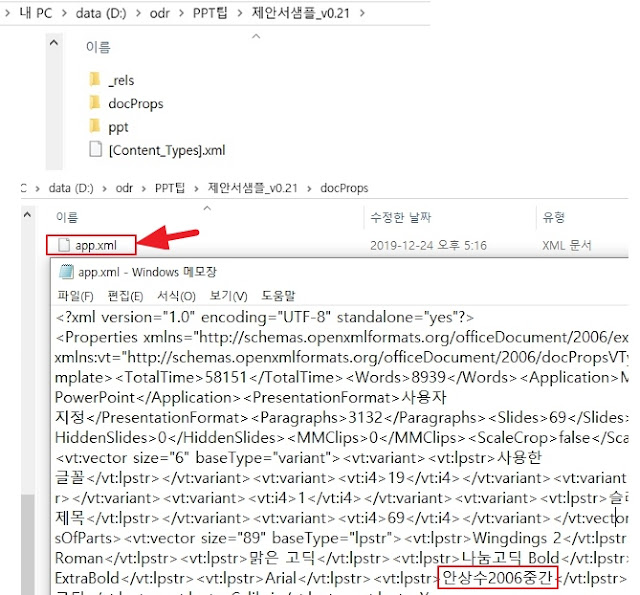Screen dimensions: 640x595
Task: Click 제안서샘플_v0.21 in the lower breadcrumb
Action: tap(253, 188)
